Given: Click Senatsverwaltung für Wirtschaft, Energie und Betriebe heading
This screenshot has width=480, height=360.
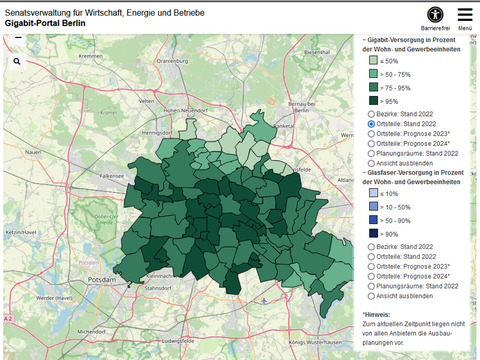Looking at the screenshot, I should point(105,13).
